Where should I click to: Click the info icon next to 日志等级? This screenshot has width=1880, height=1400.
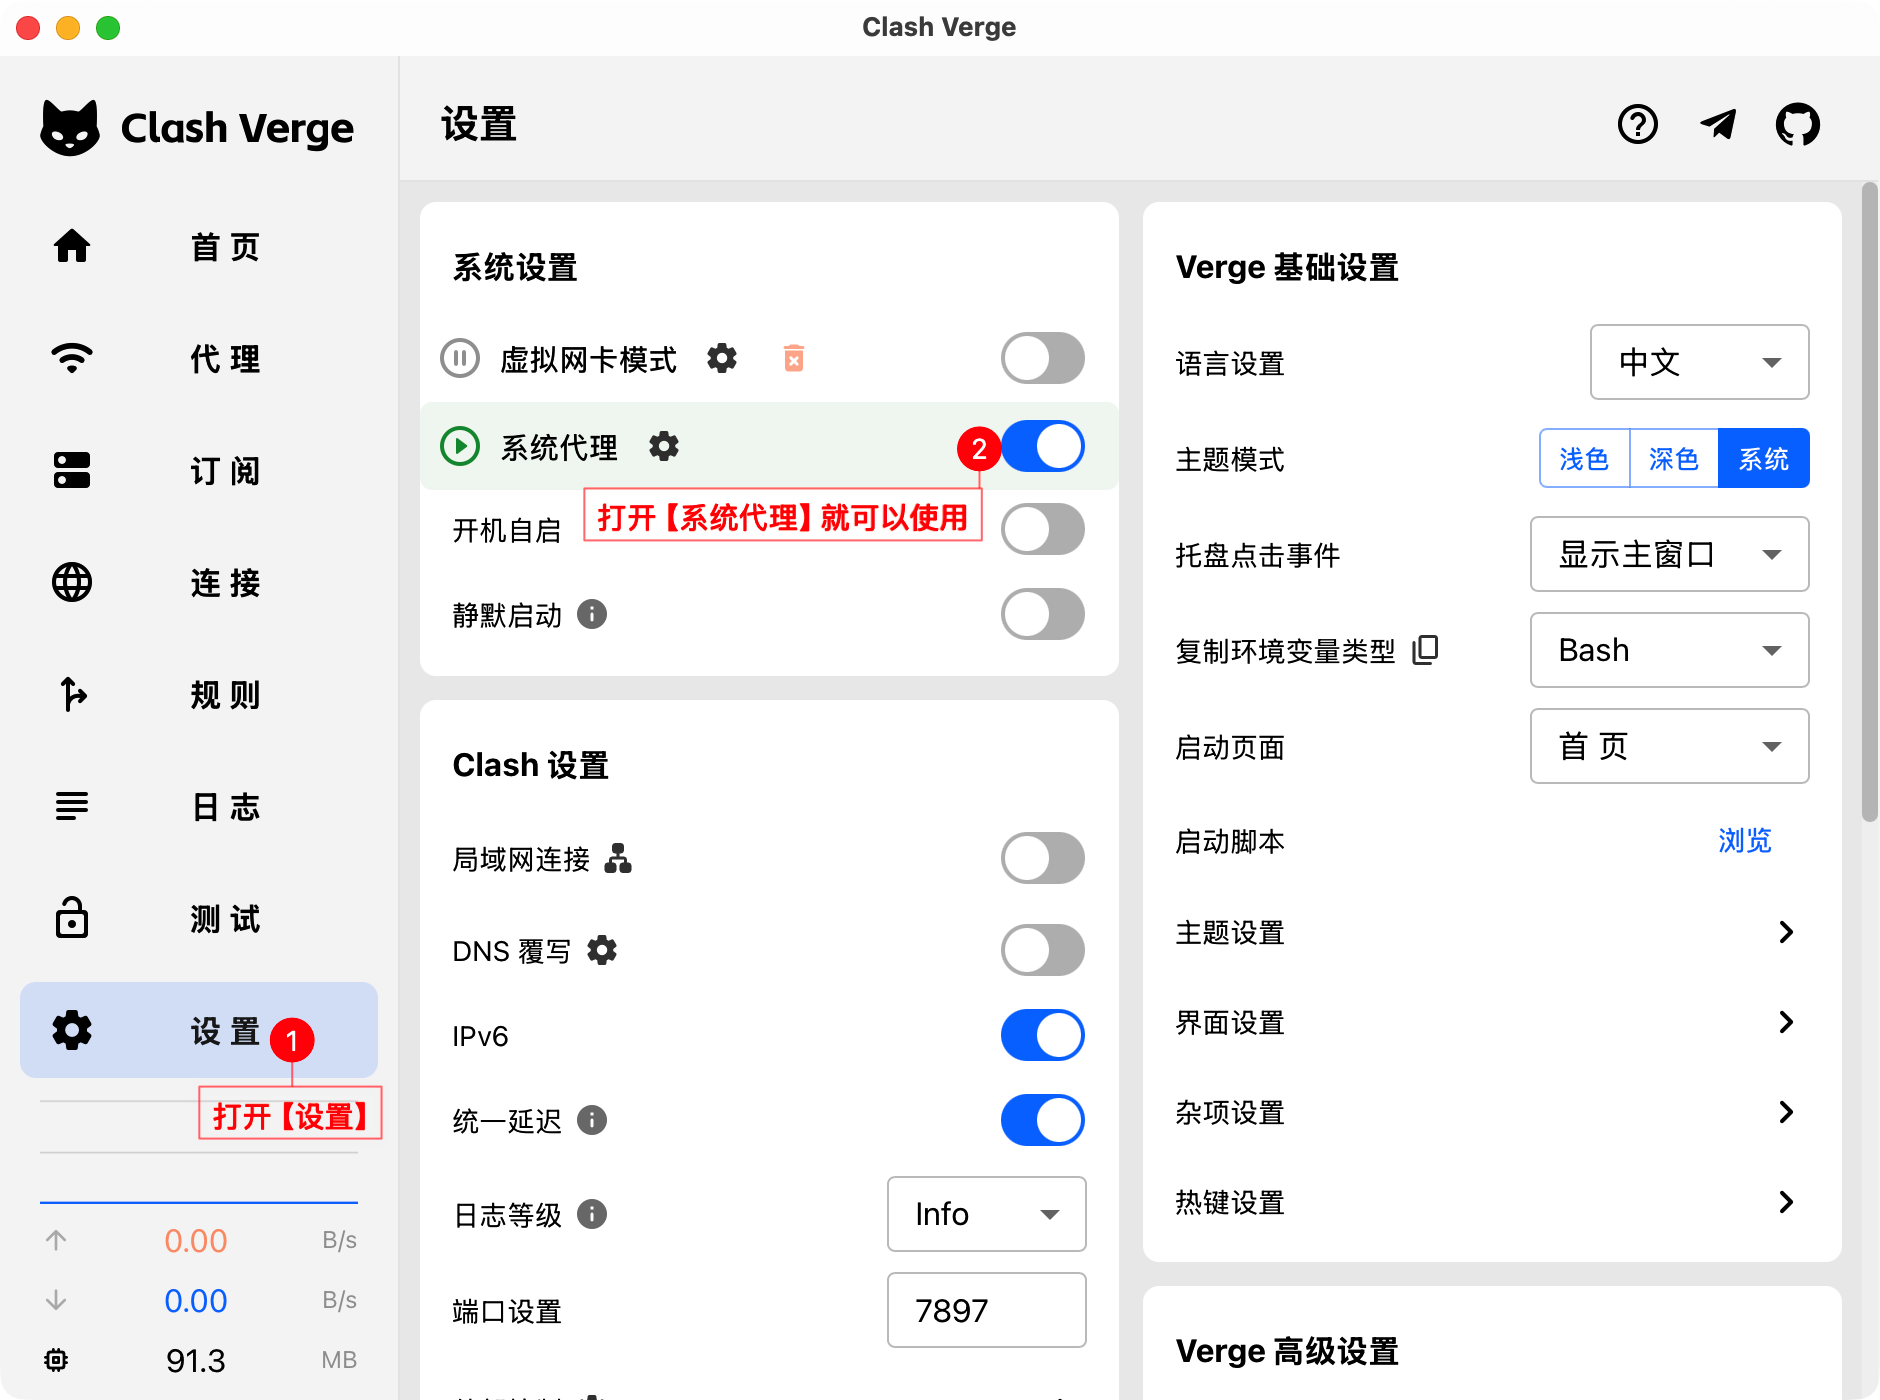pyautogui.click(x=592, y=1214)
